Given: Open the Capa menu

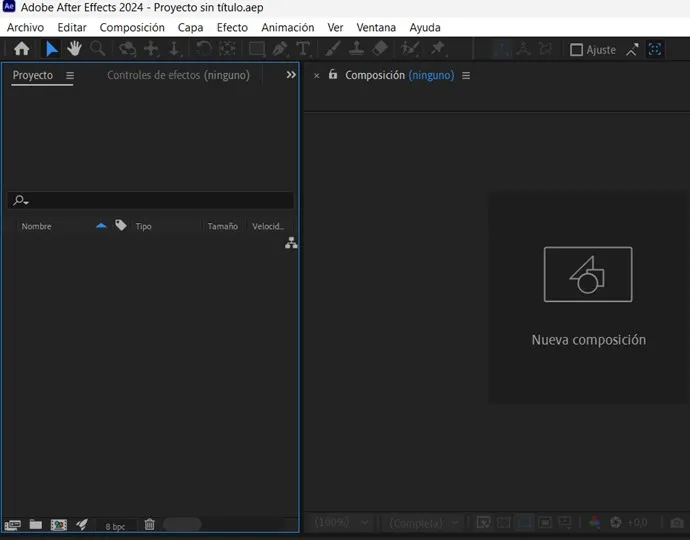Looking at the screenshot, I should [x=191, y=27].
